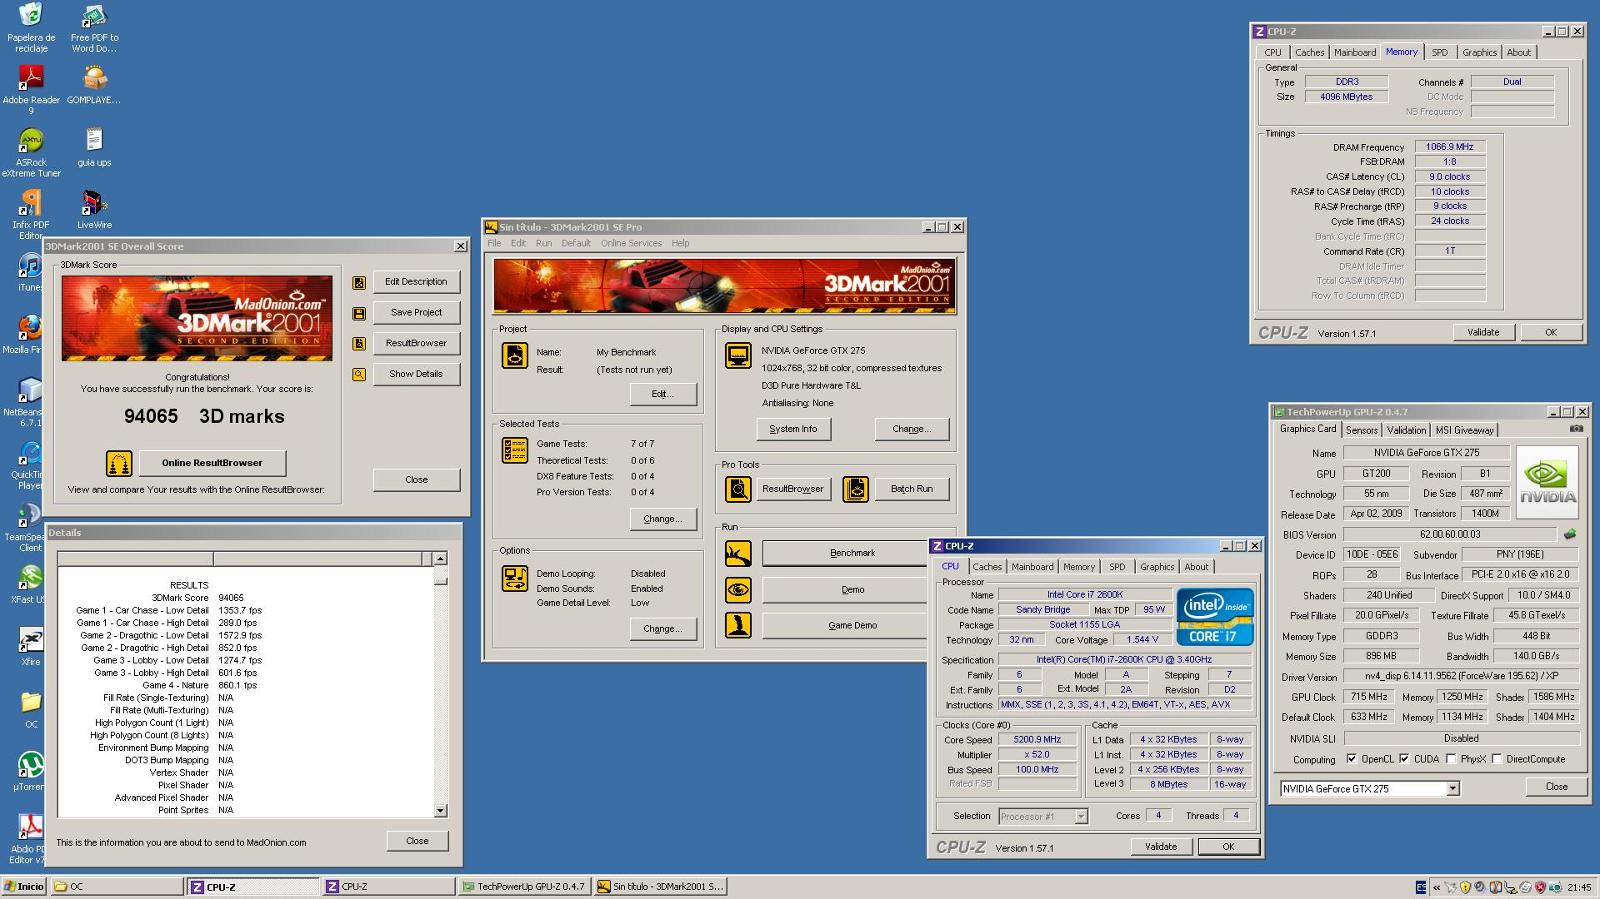Screen dimensions: 1600x899
Task: Click the NVIDIA logo in GPU-Z
Action: pos(1548,482)
